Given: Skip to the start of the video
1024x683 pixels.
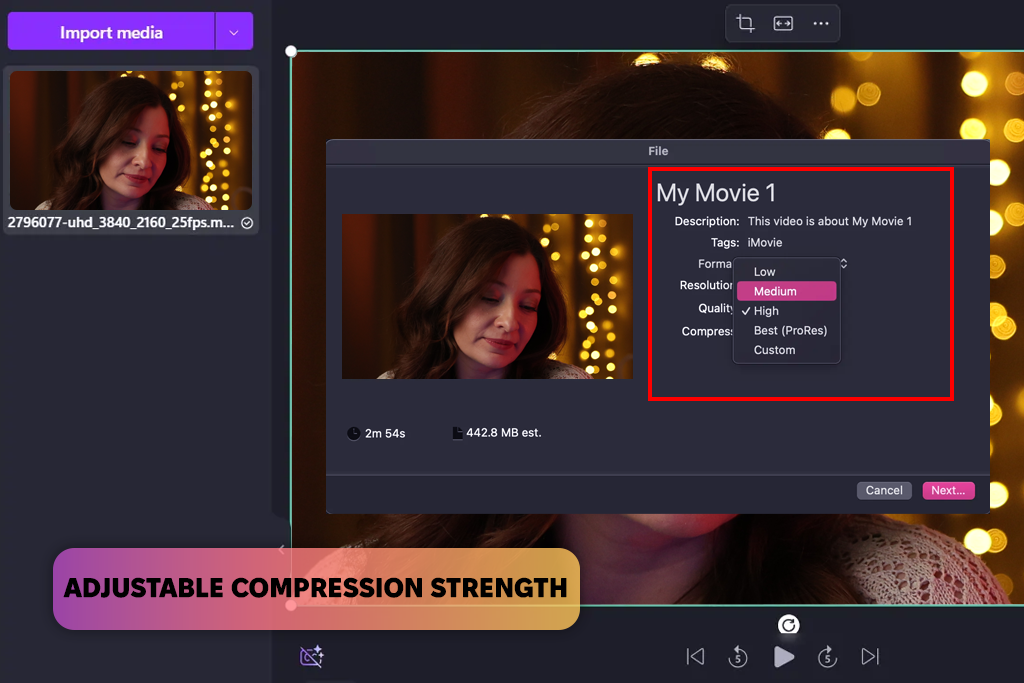Looking at the screenshot, I should (x=696, y=656).
